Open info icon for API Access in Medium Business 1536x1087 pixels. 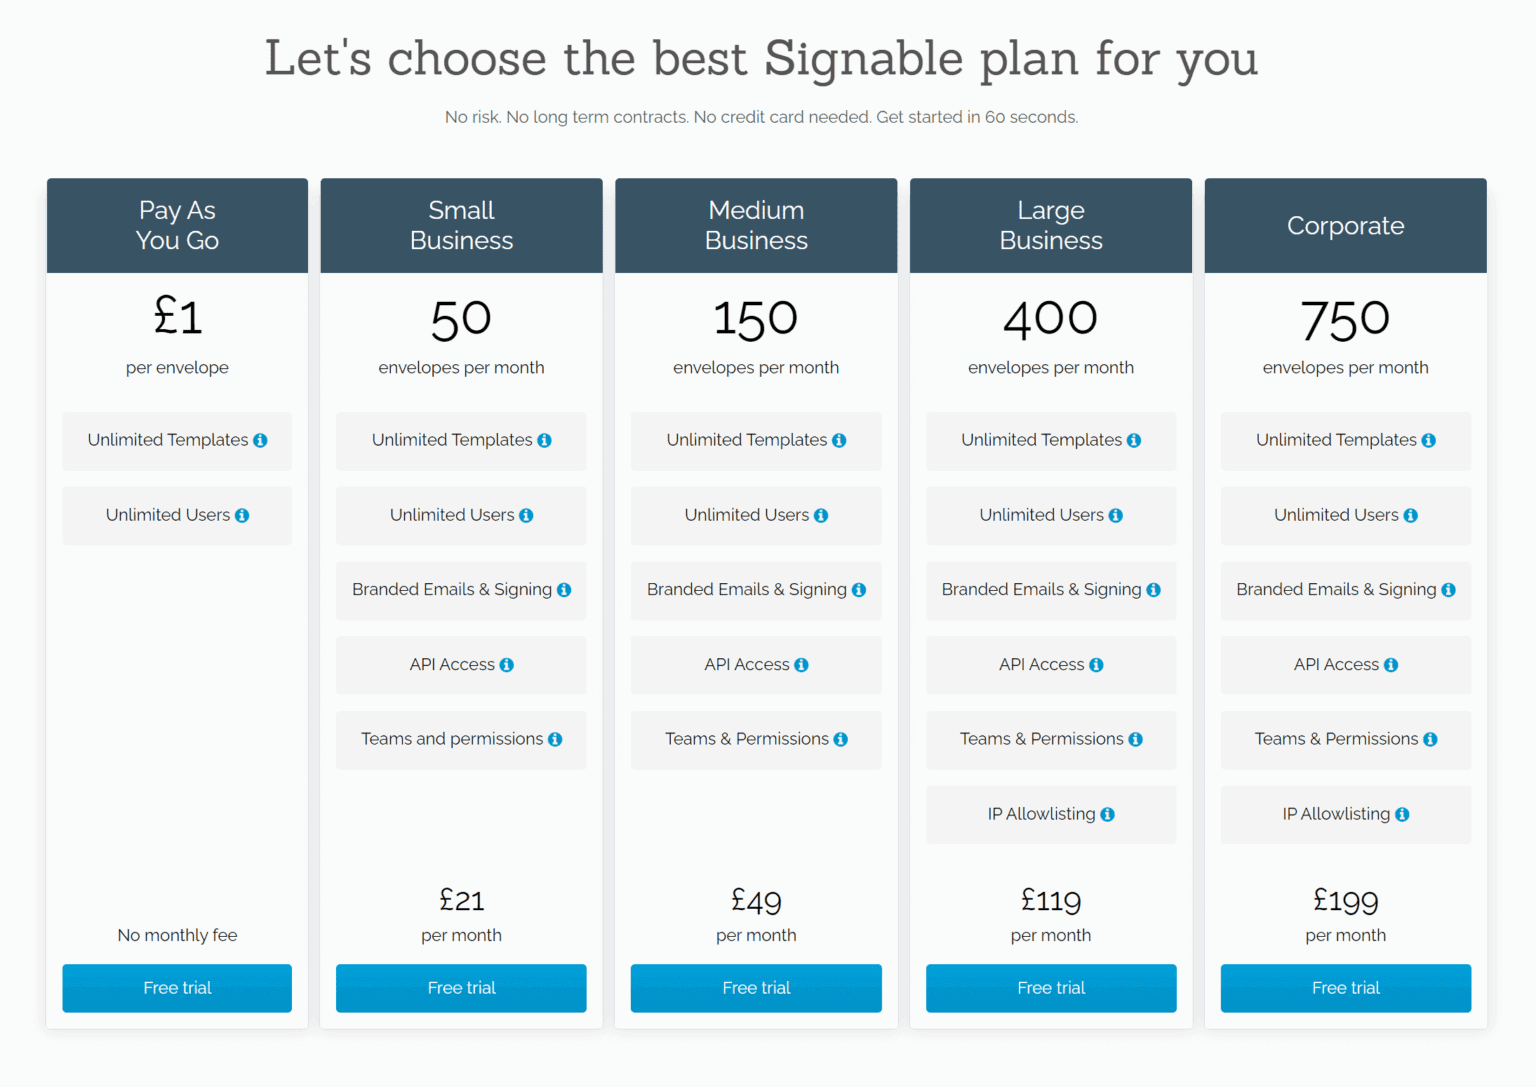point(802,664)
